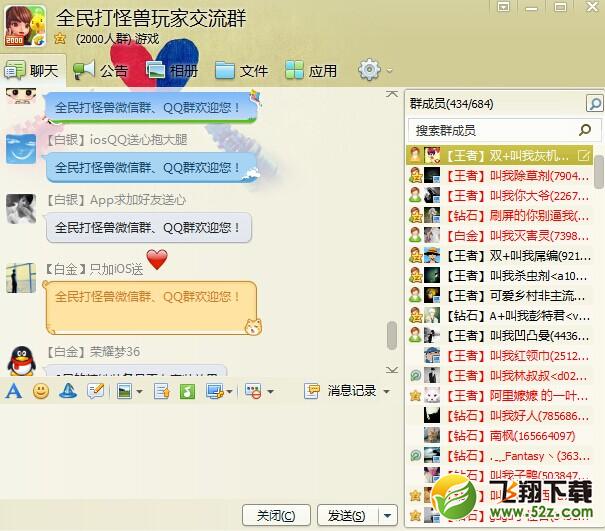Click the 群成员(434/684) header

point(451,104)
